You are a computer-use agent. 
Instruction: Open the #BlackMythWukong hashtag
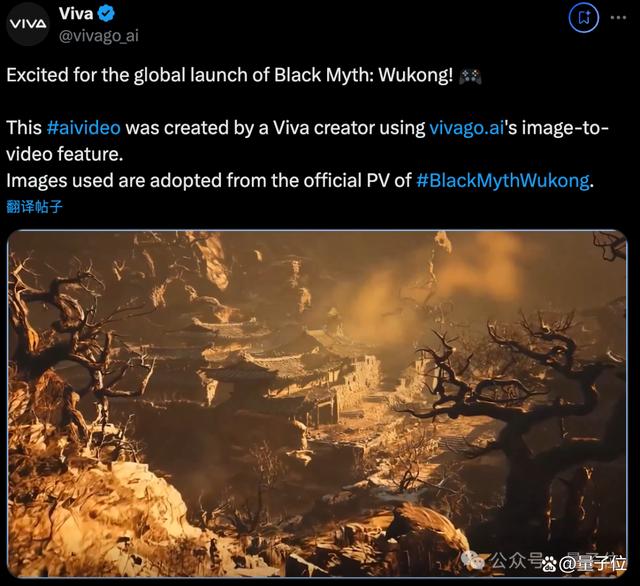click(x=503, y=180)
